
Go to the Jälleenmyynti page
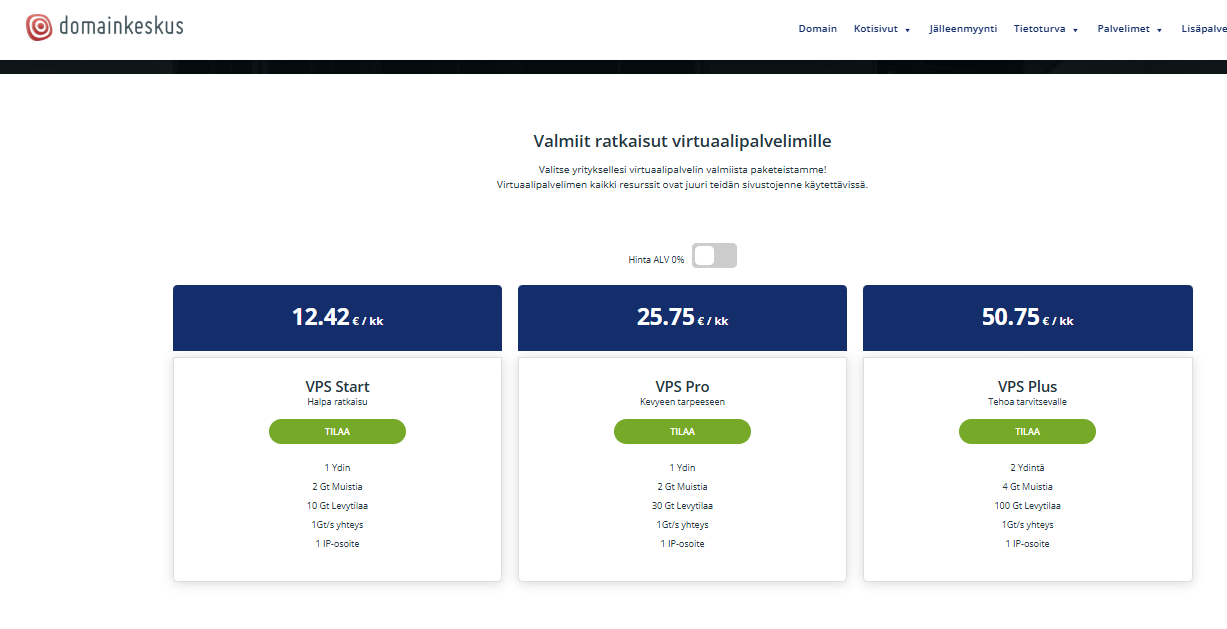click(962, 29)
